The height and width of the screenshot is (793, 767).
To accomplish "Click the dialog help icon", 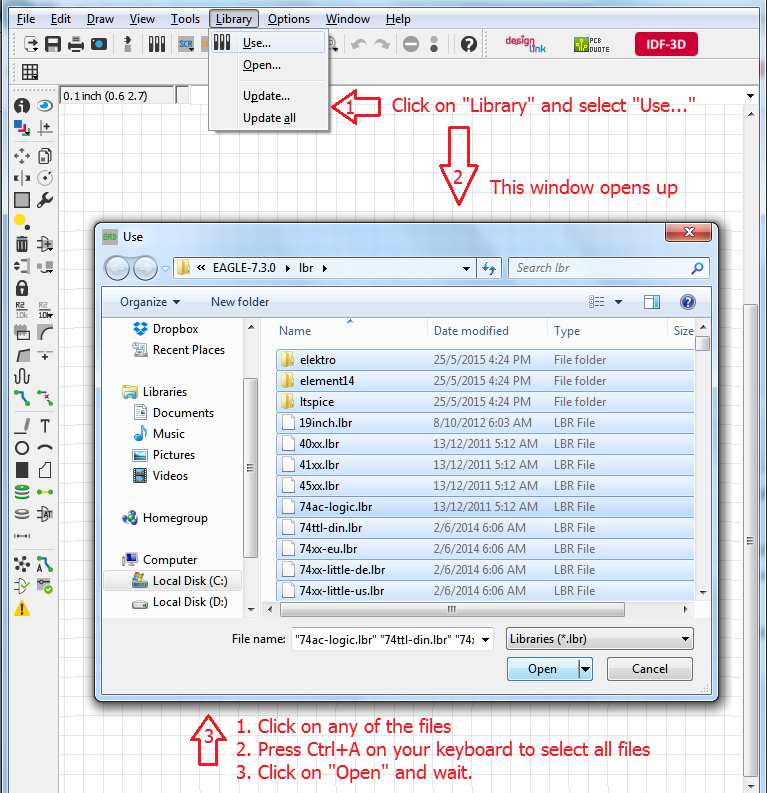I will (688, 302).
